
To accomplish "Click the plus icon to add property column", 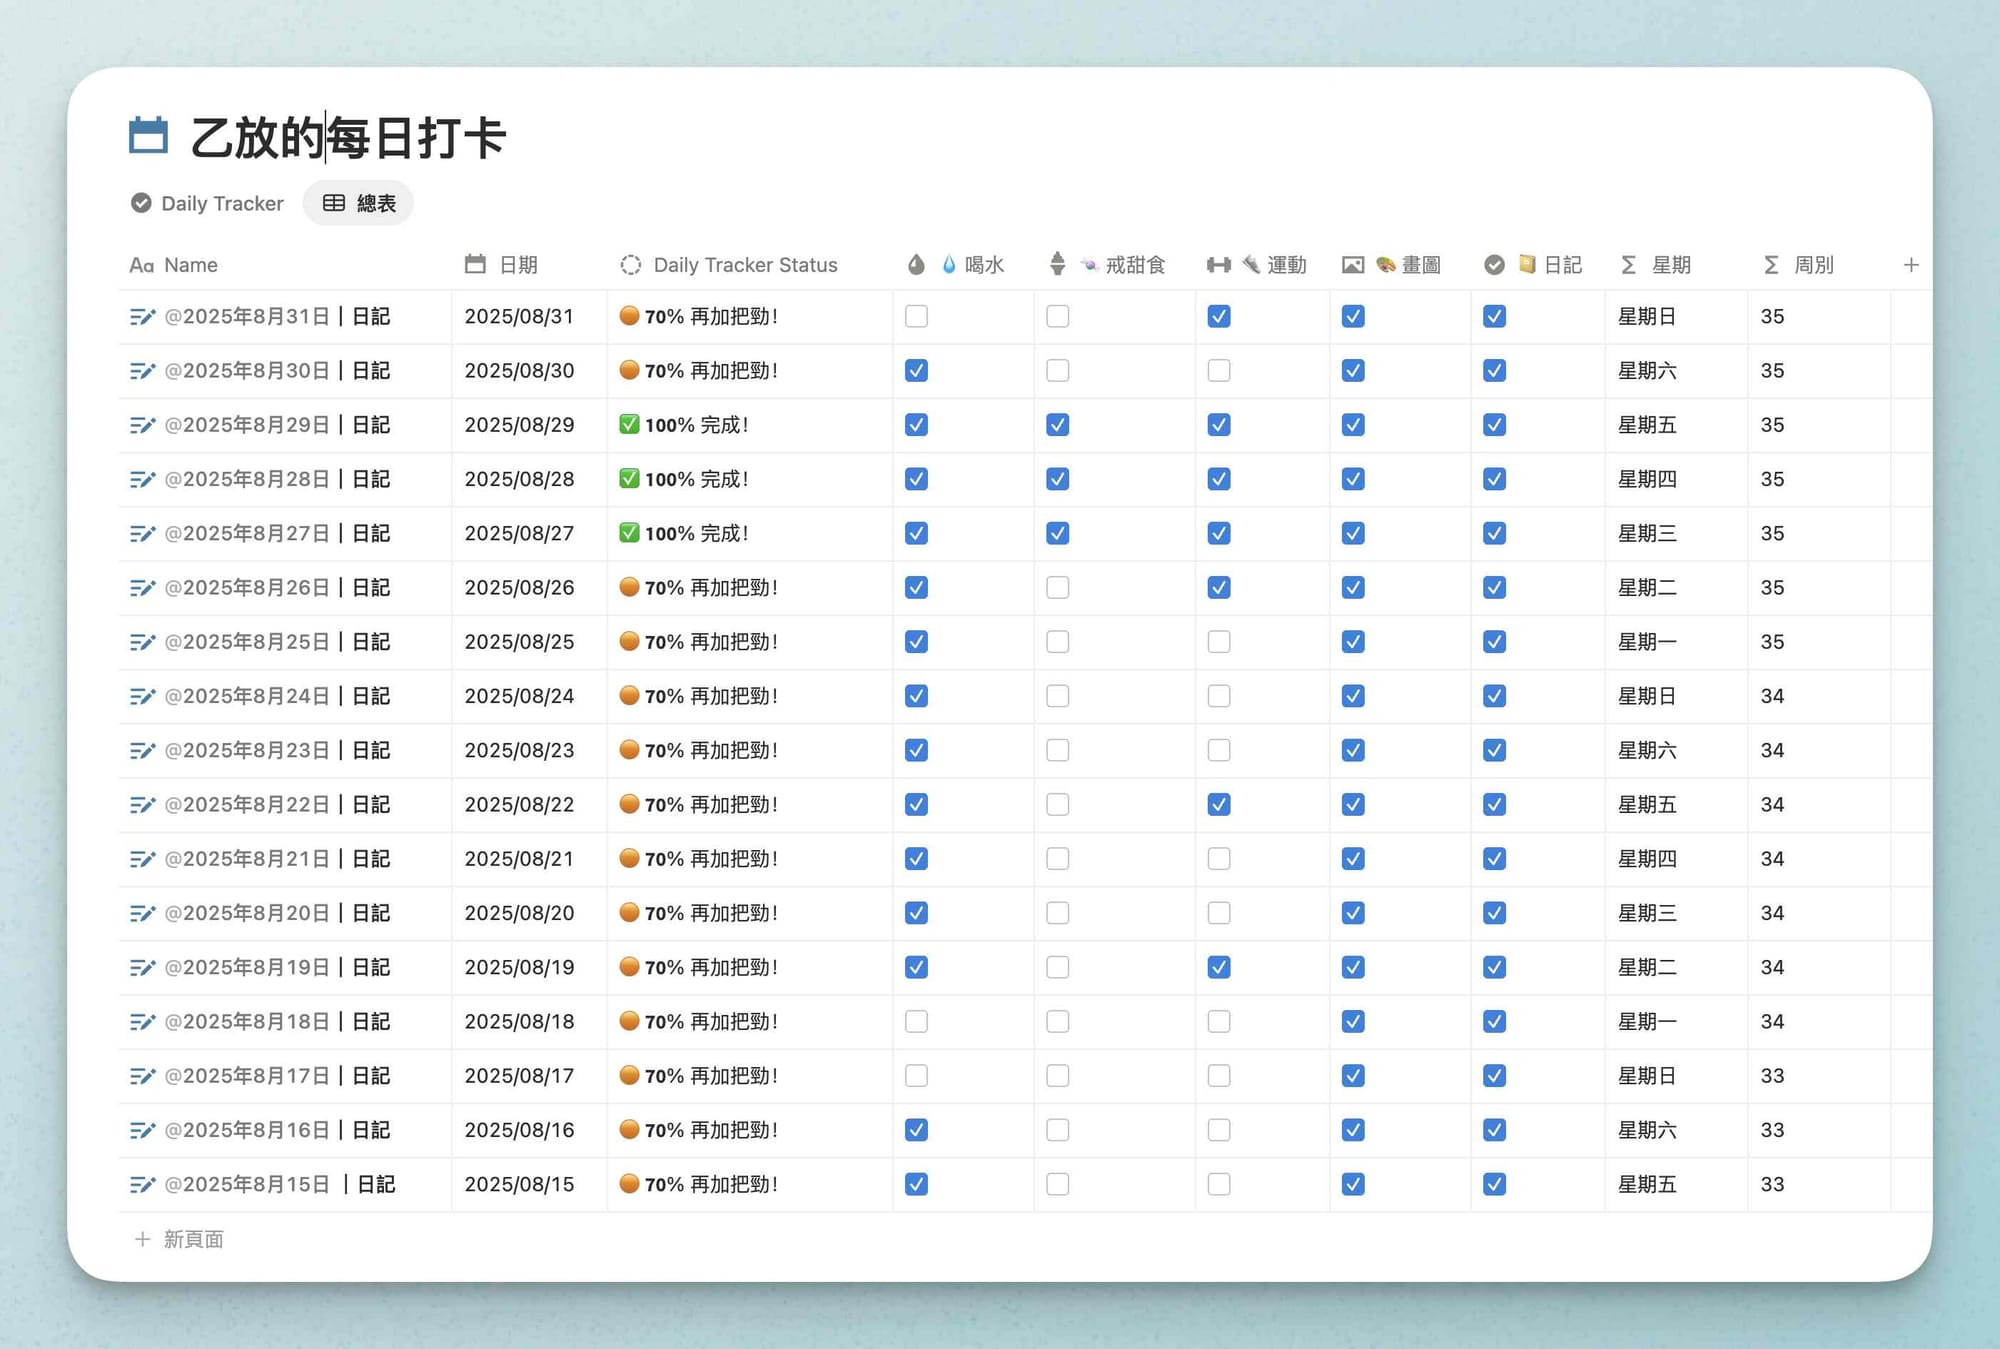I will [1910, 265].
